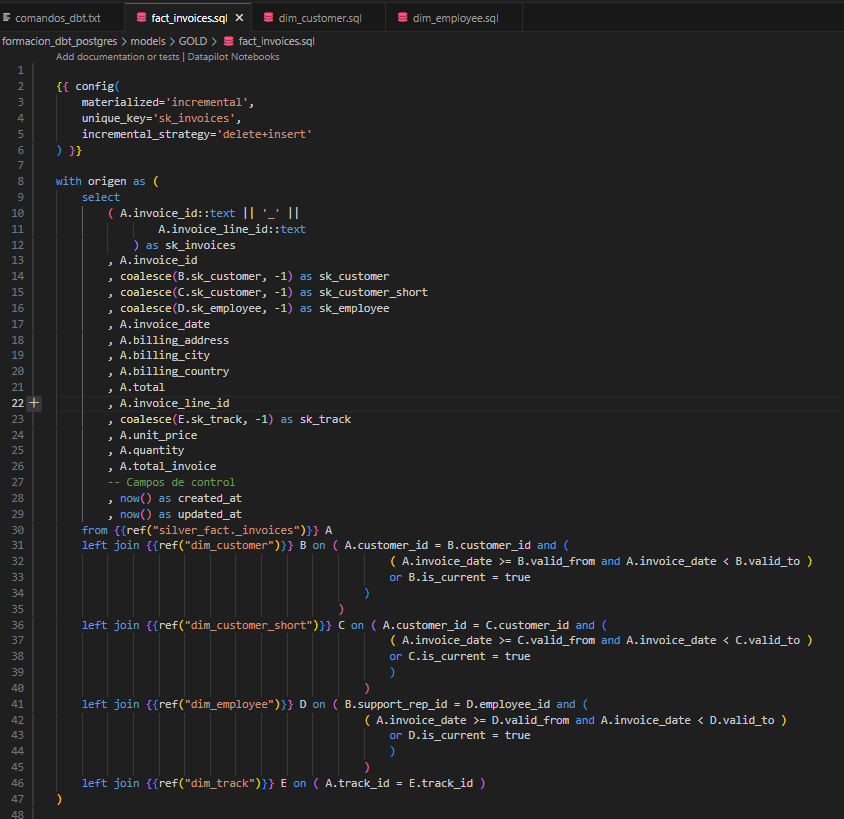Switch to the comandos_dbt.txt tab
This screenshot has width=844, height=819.
tap(57, 18)
